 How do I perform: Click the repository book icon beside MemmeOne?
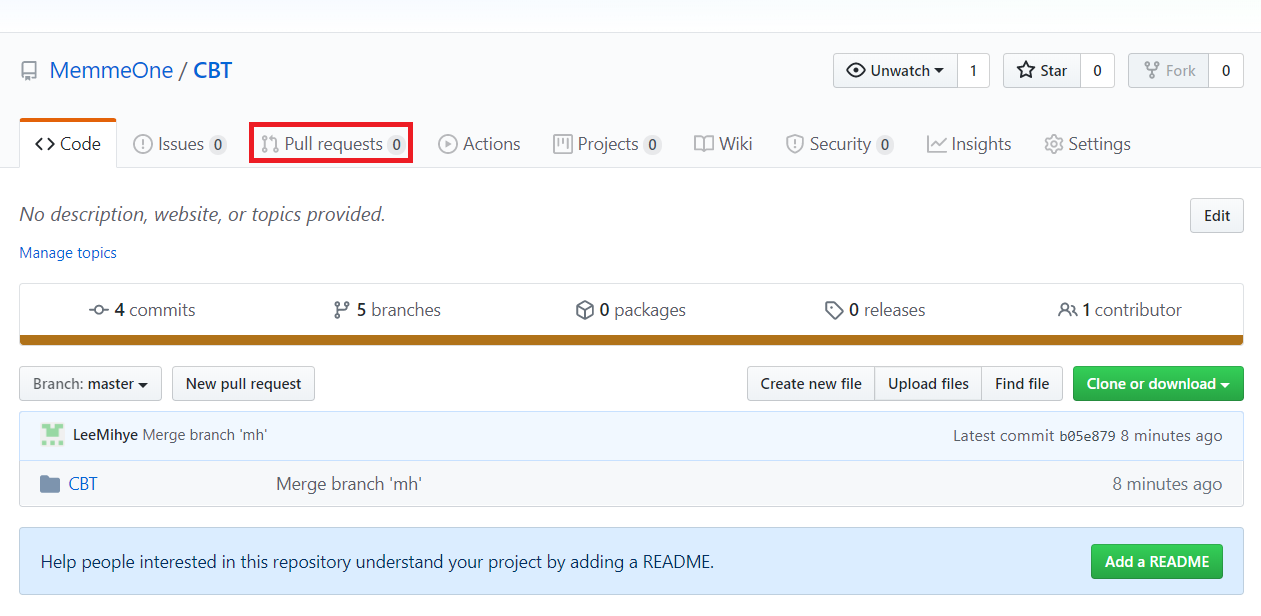29,72
